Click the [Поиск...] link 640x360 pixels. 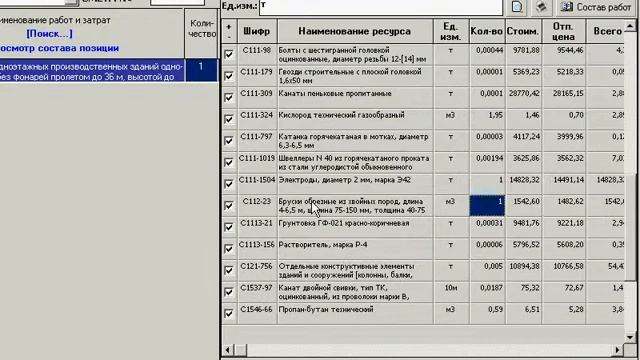click(x=49, y=34)
